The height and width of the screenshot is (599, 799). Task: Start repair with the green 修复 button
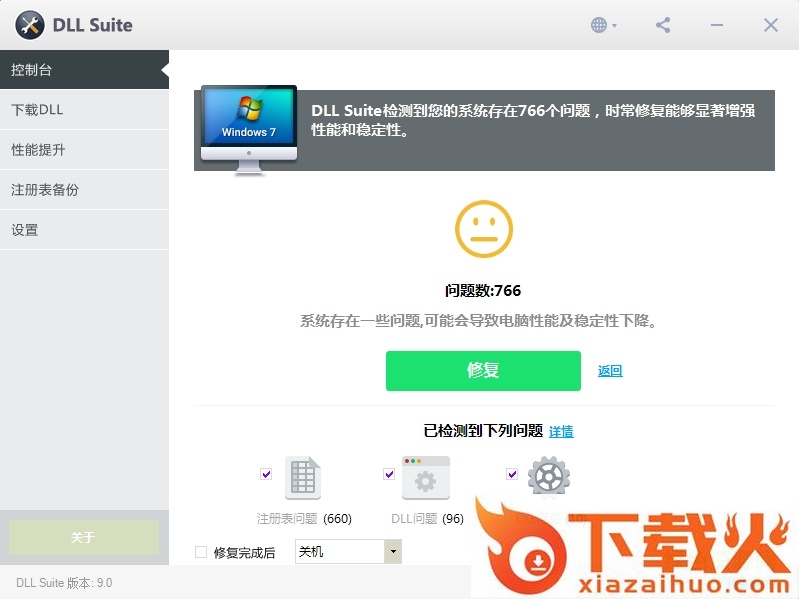pyautogui.click(x=483, y=371)
